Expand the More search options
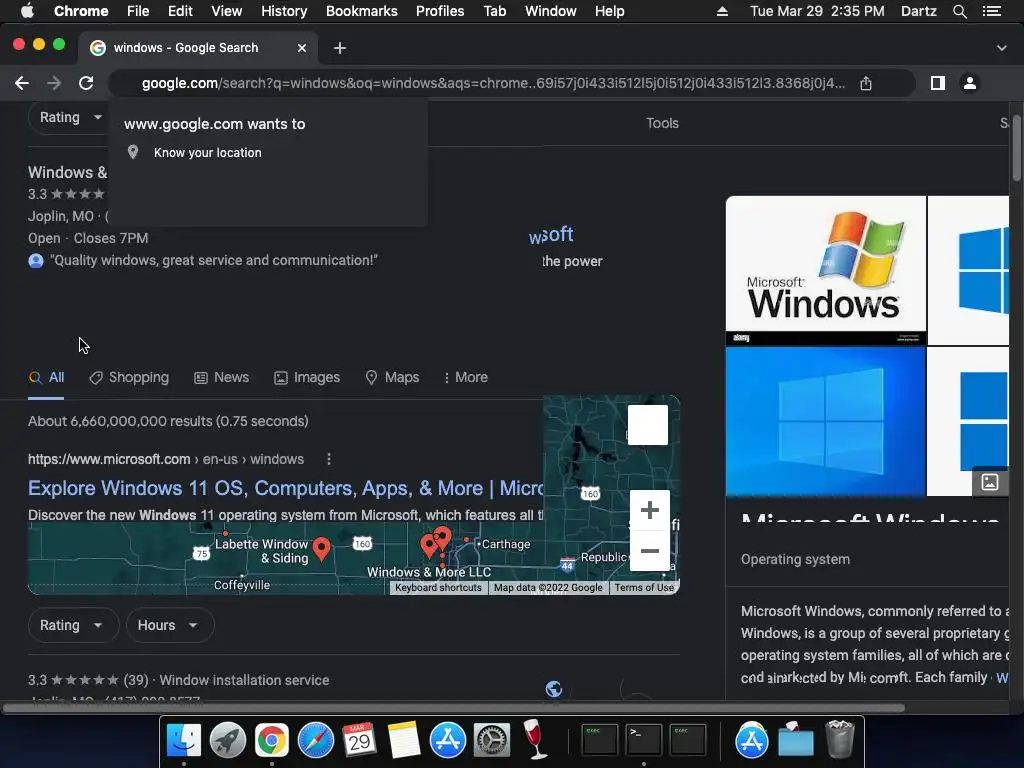Screen dimensions: 1024x768 click(466, 377)
